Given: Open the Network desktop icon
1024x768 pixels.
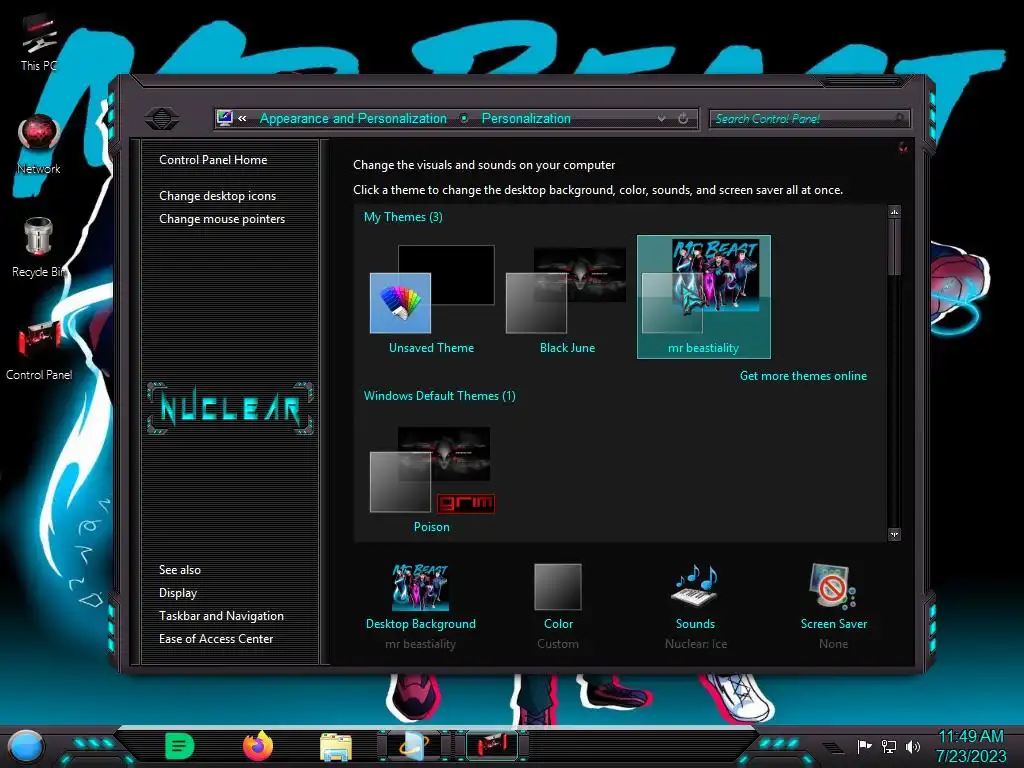Looking at the screenshot, I should click(x=39, y=145).
